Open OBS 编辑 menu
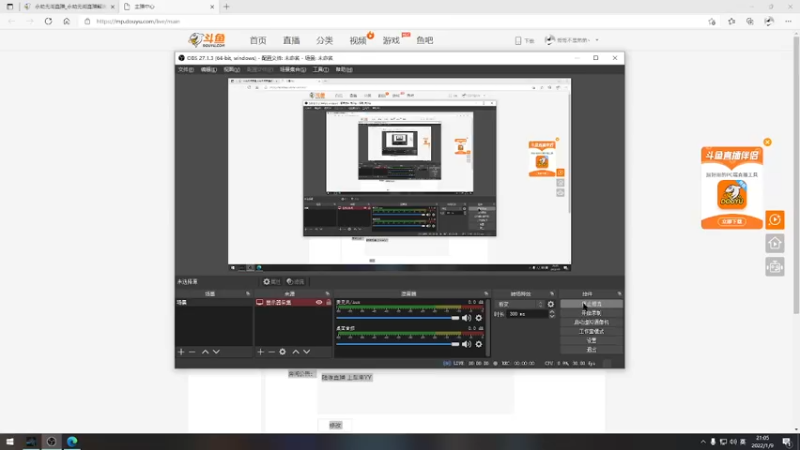 208,69
